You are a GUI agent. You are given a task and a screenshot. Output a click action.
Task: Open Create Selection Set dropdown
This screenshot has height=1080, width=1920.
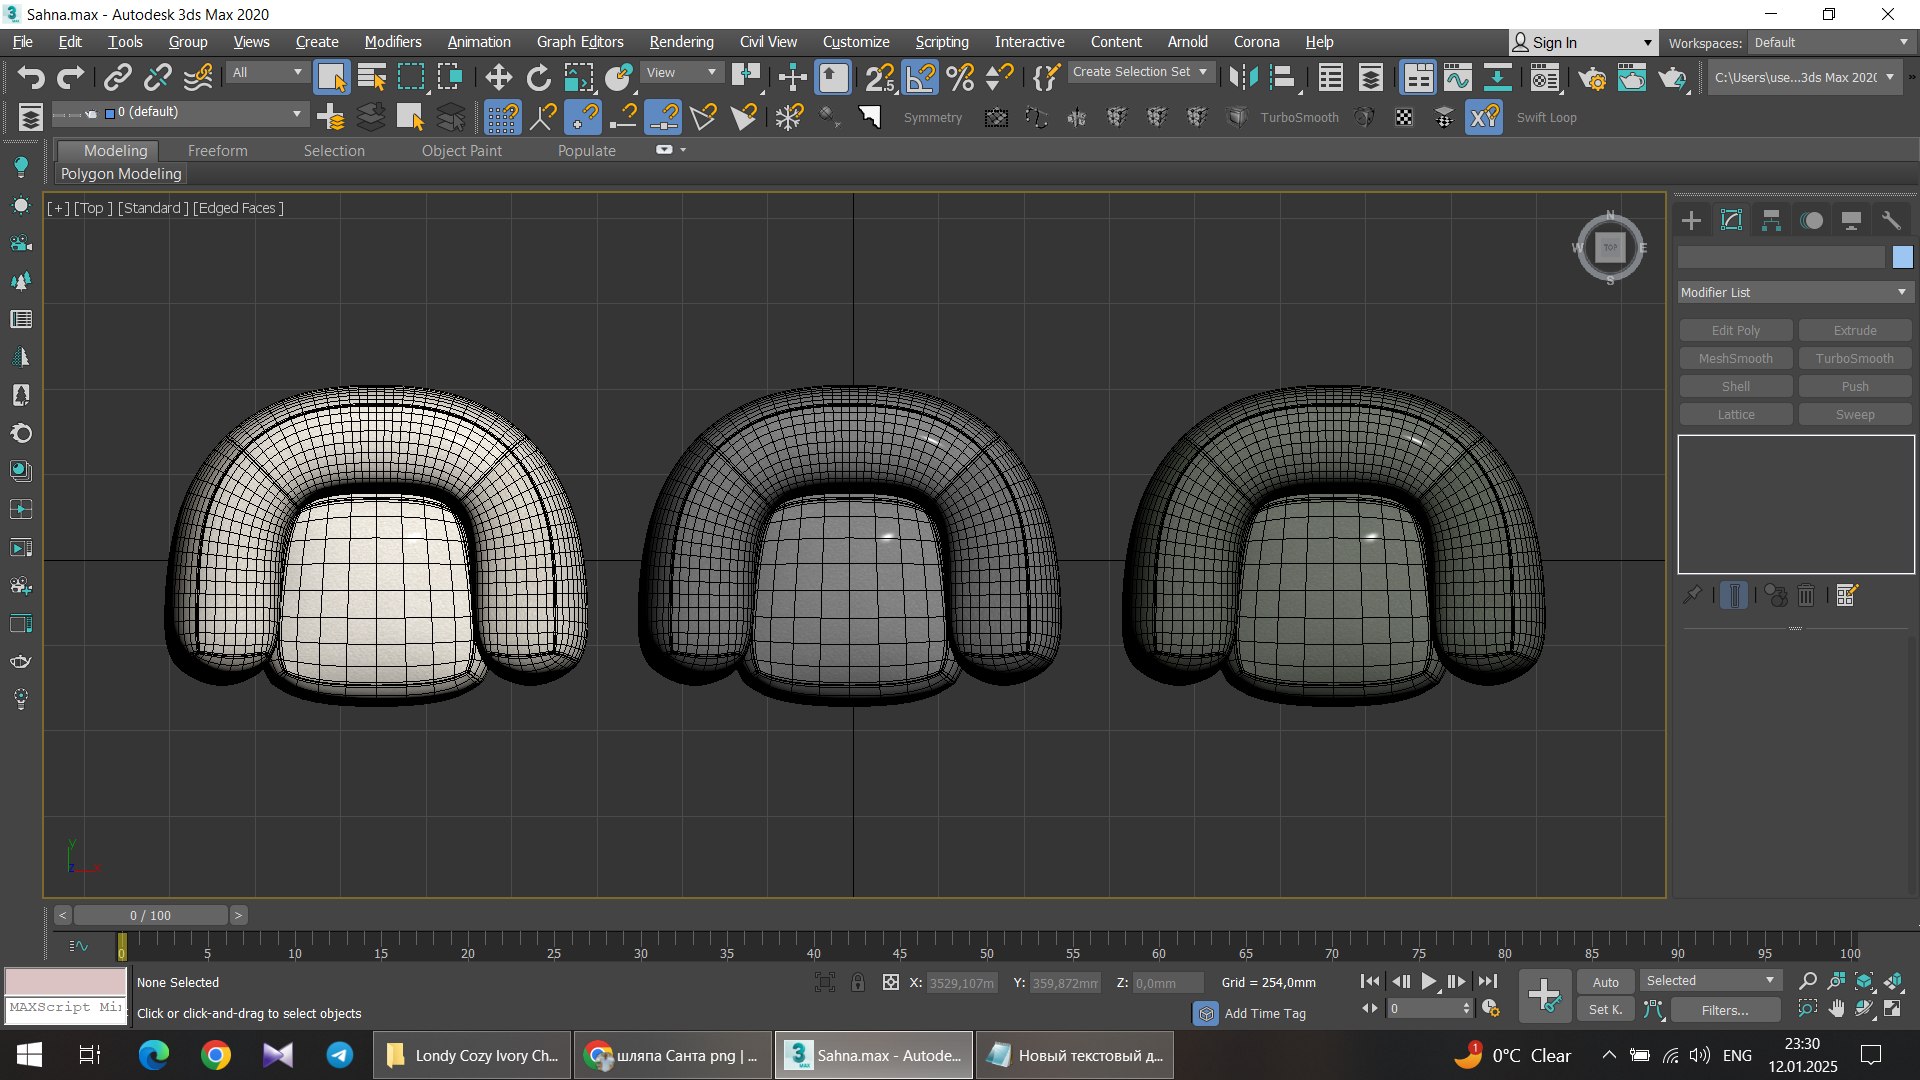click(x=1139, y=72)
